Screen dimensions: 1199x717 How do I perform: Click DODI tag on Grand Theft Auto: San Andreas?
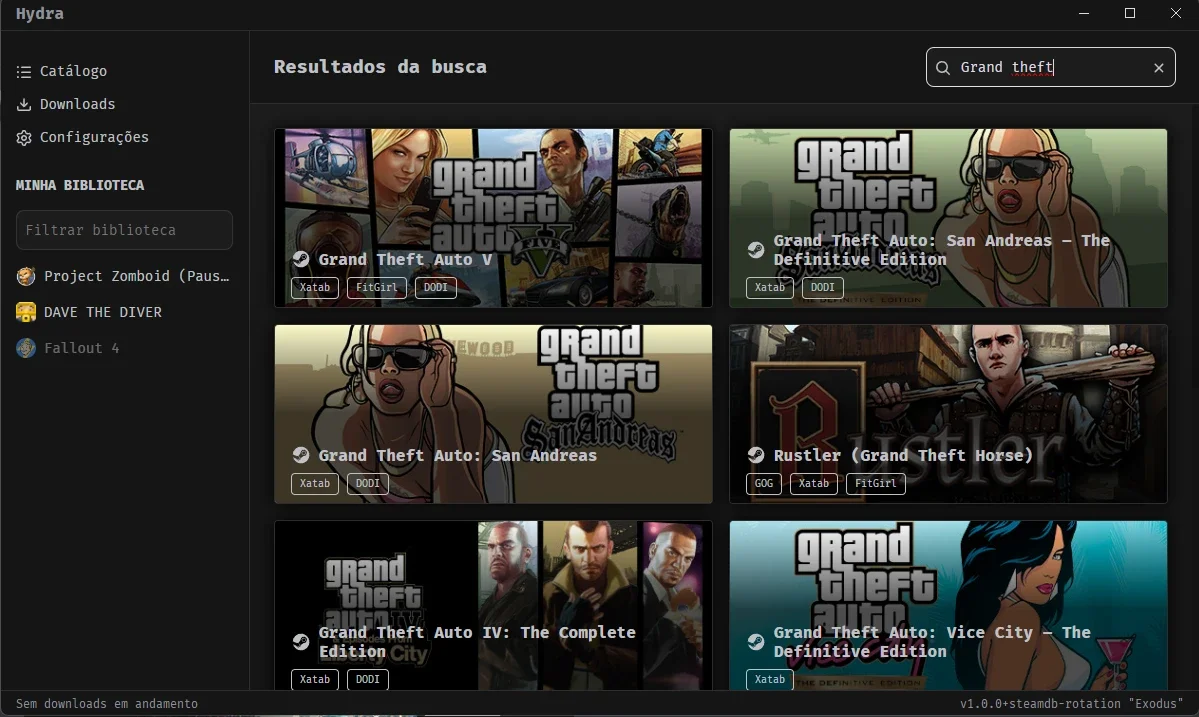point(368,483)
